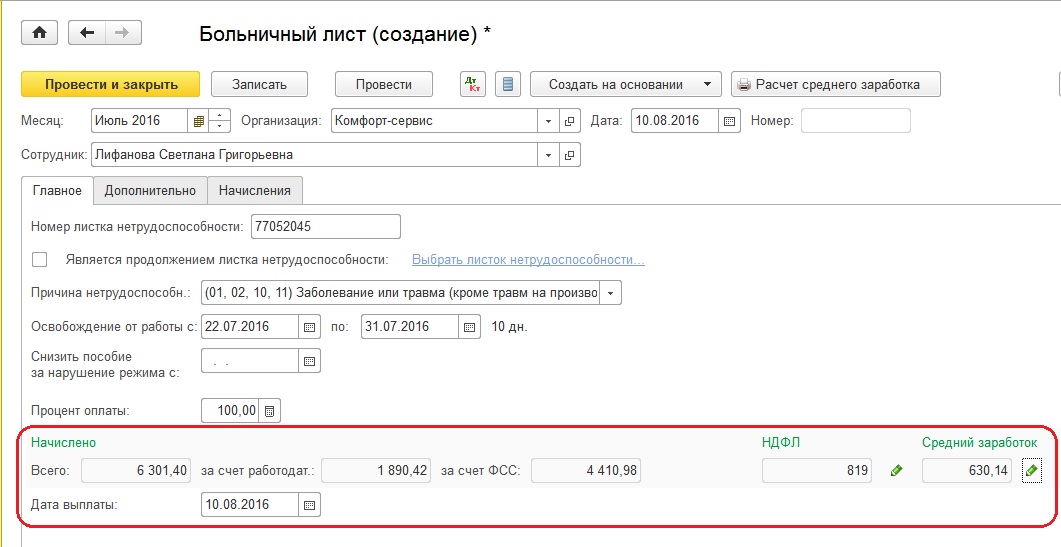
Task: Click the Снизить пособие empty date field
Action: point(250,361)
